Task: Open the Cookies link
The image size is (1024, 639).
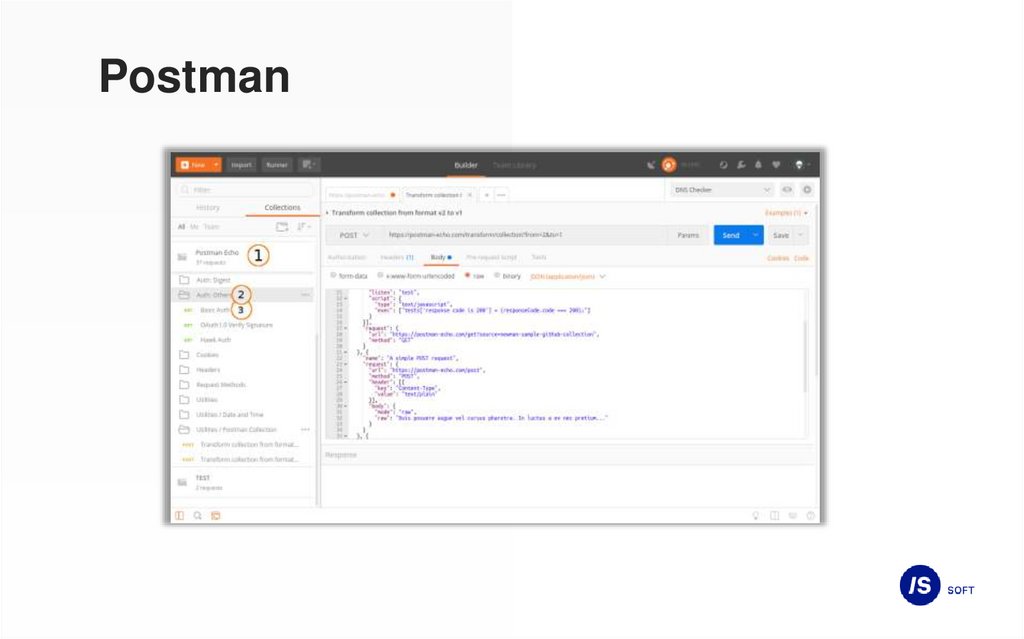Action: [778, 258]
